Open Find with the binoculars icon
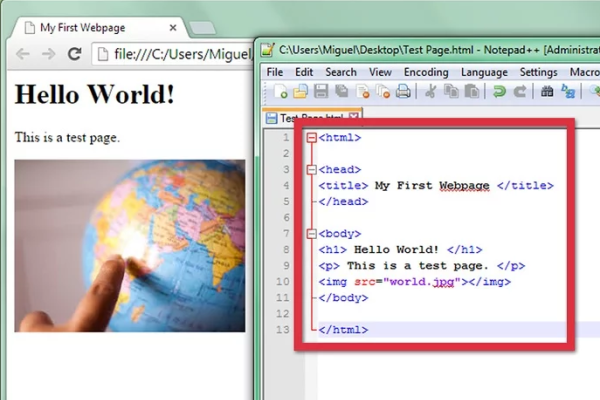The width and height of the screenshot is (600, 400). pos(547,91)
